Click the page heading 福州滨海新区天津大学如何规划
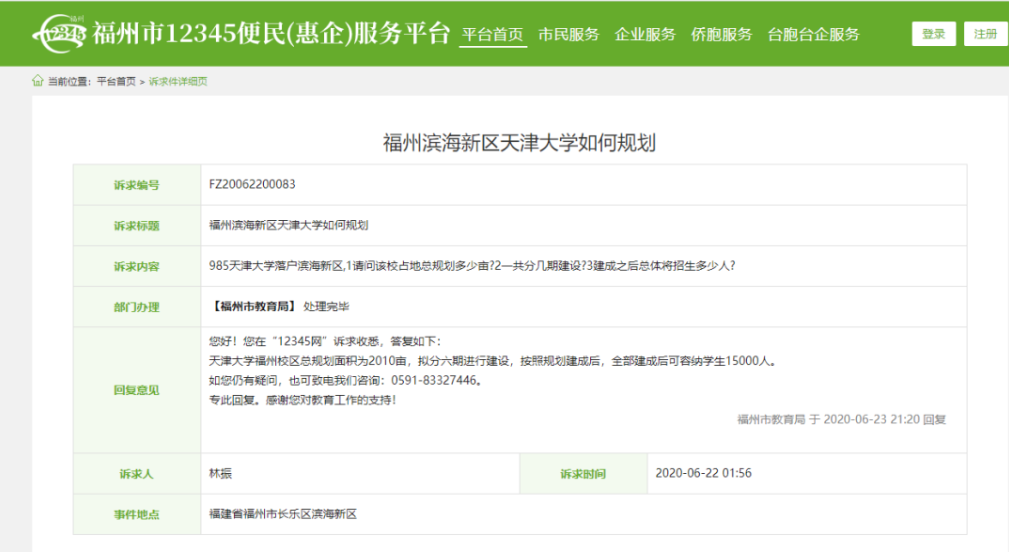 [519, 143]
